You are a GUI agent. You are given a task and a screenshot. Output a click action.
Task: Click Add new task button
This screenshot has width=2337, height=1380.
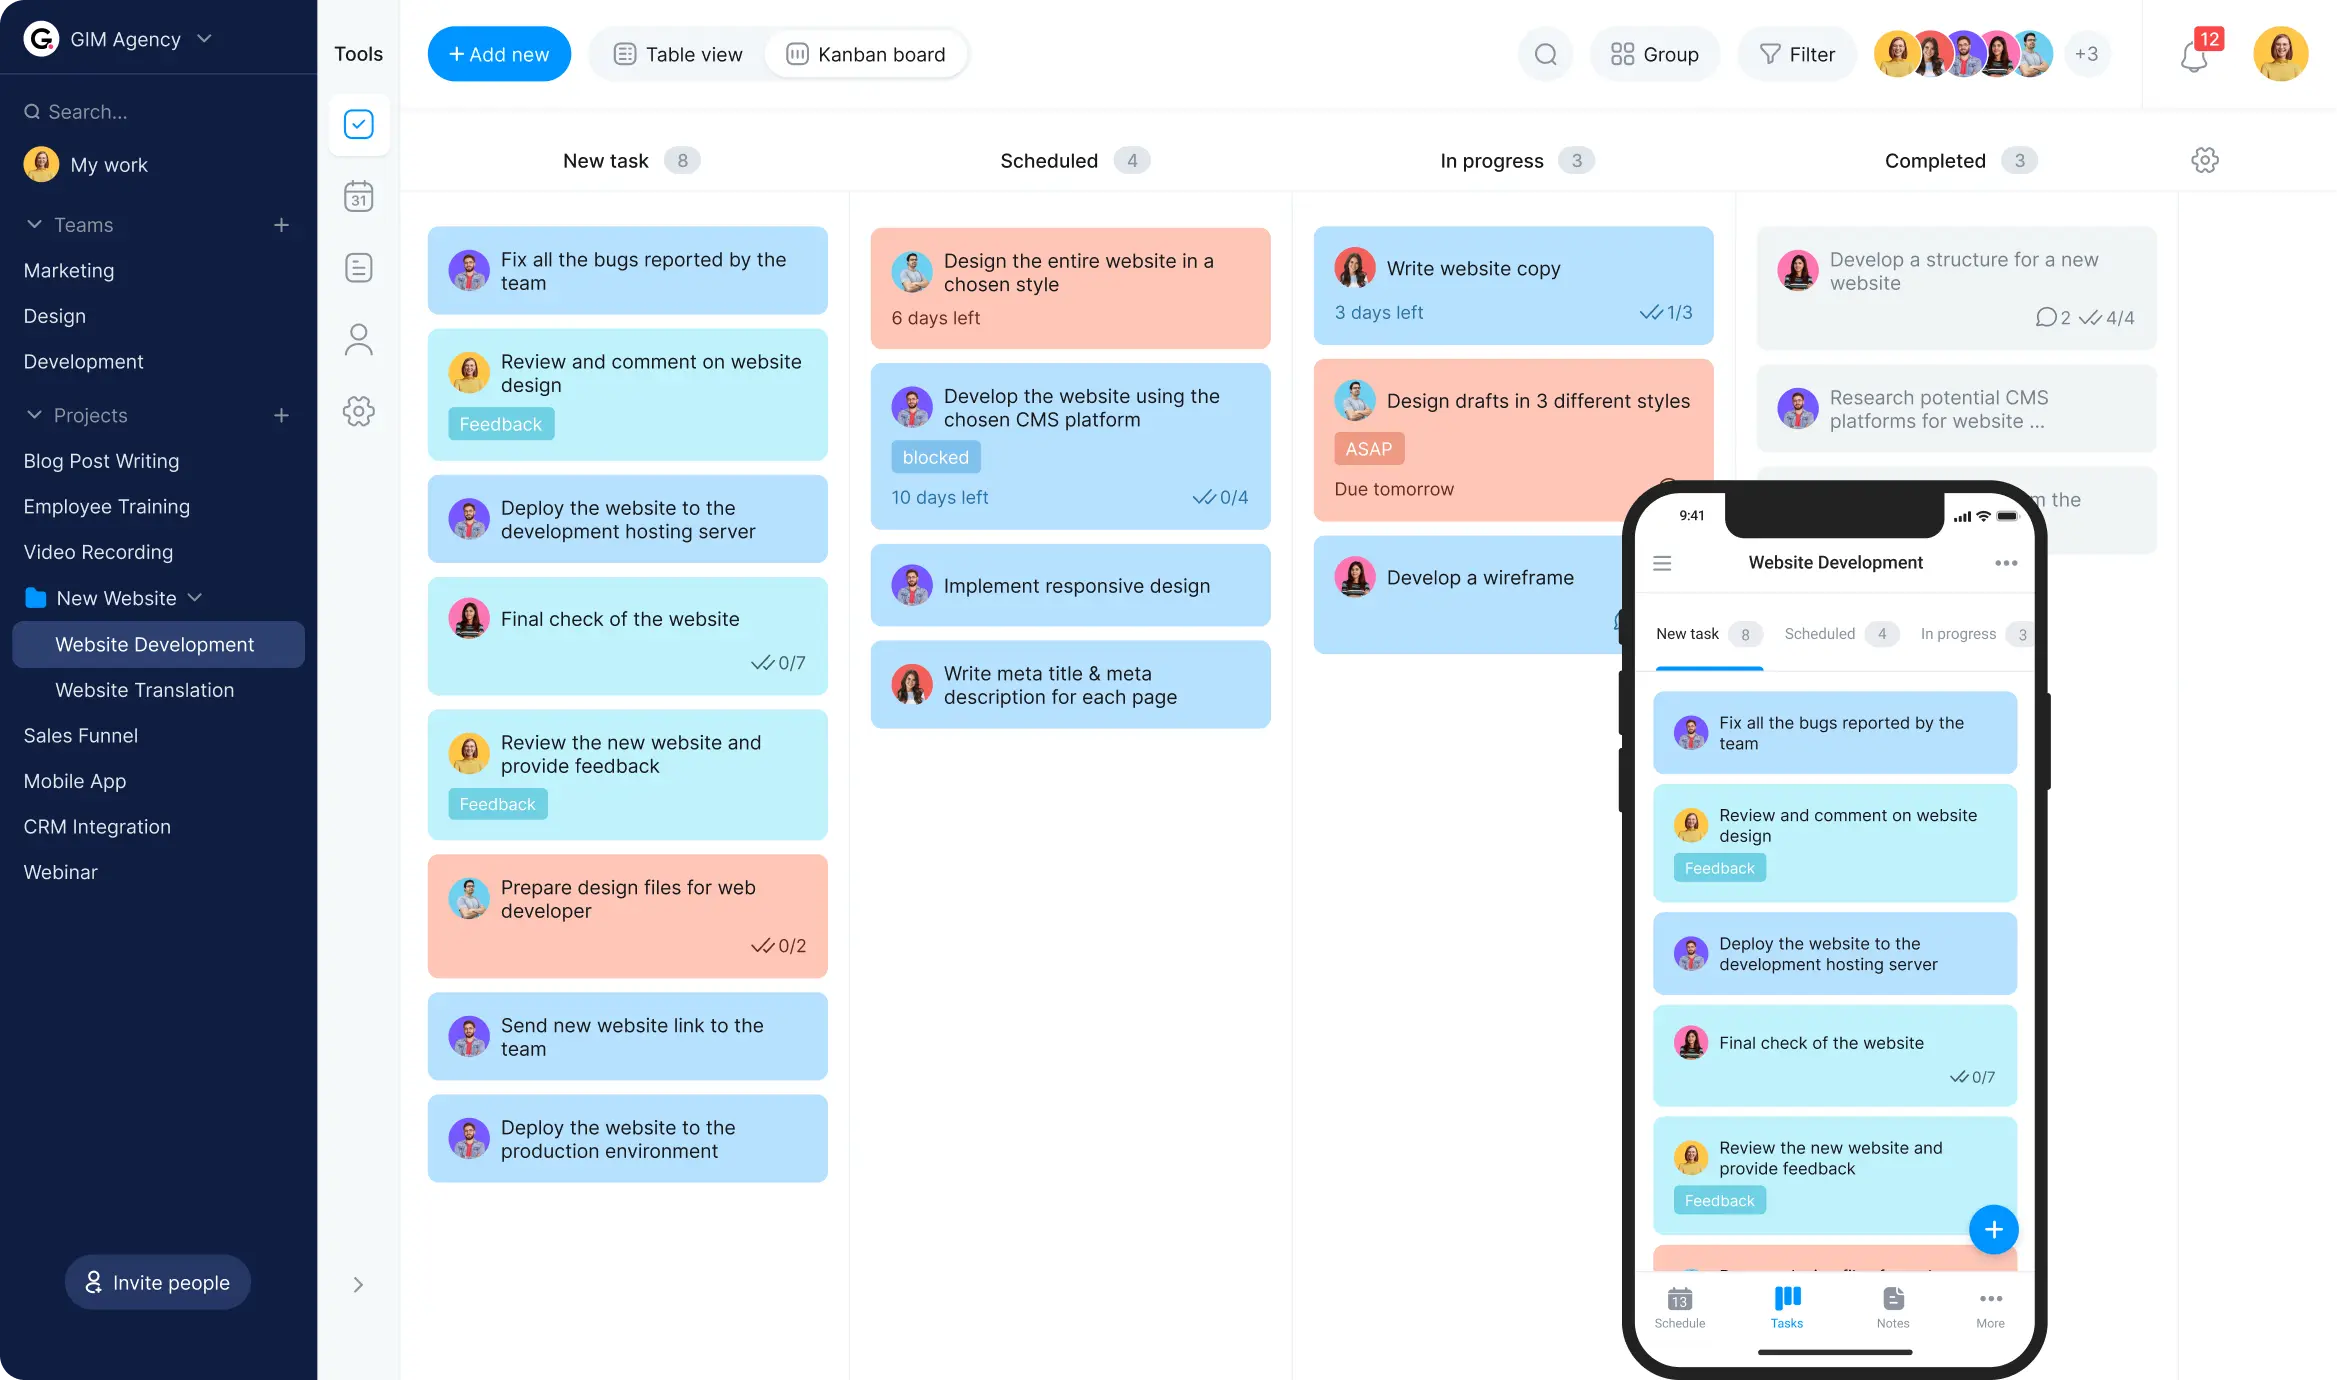tap(499, 53)
